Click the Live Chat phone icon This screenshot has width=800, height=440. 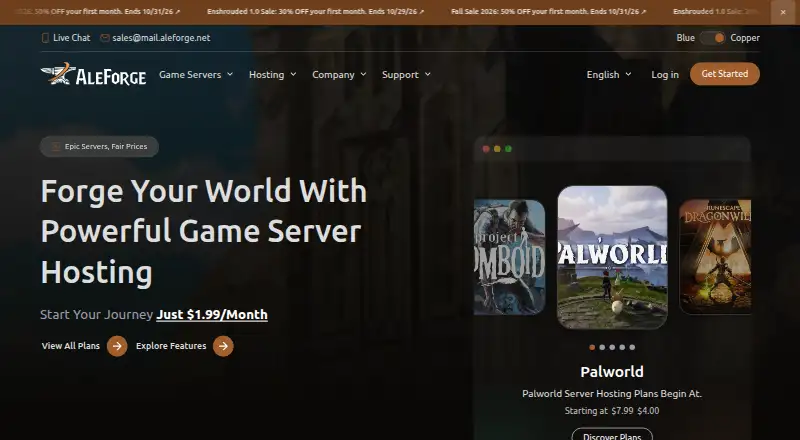point(45,38)
